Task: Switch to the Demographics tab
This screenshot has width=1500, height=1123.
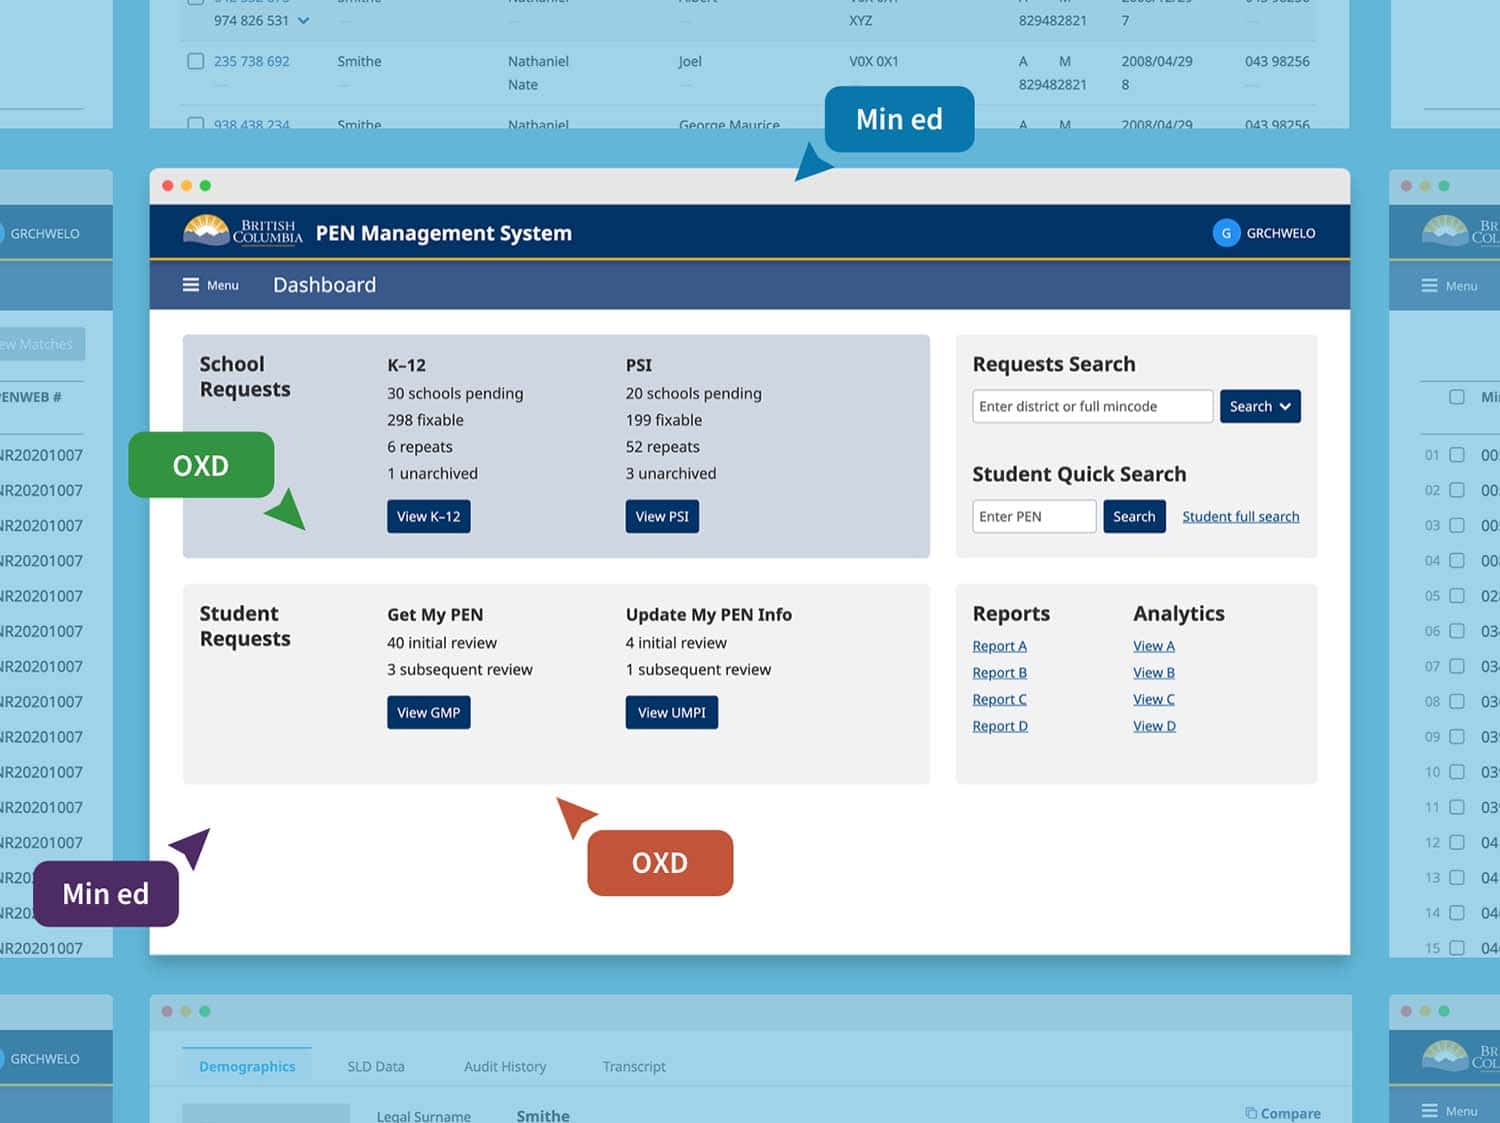Action: click(247, 1066)
